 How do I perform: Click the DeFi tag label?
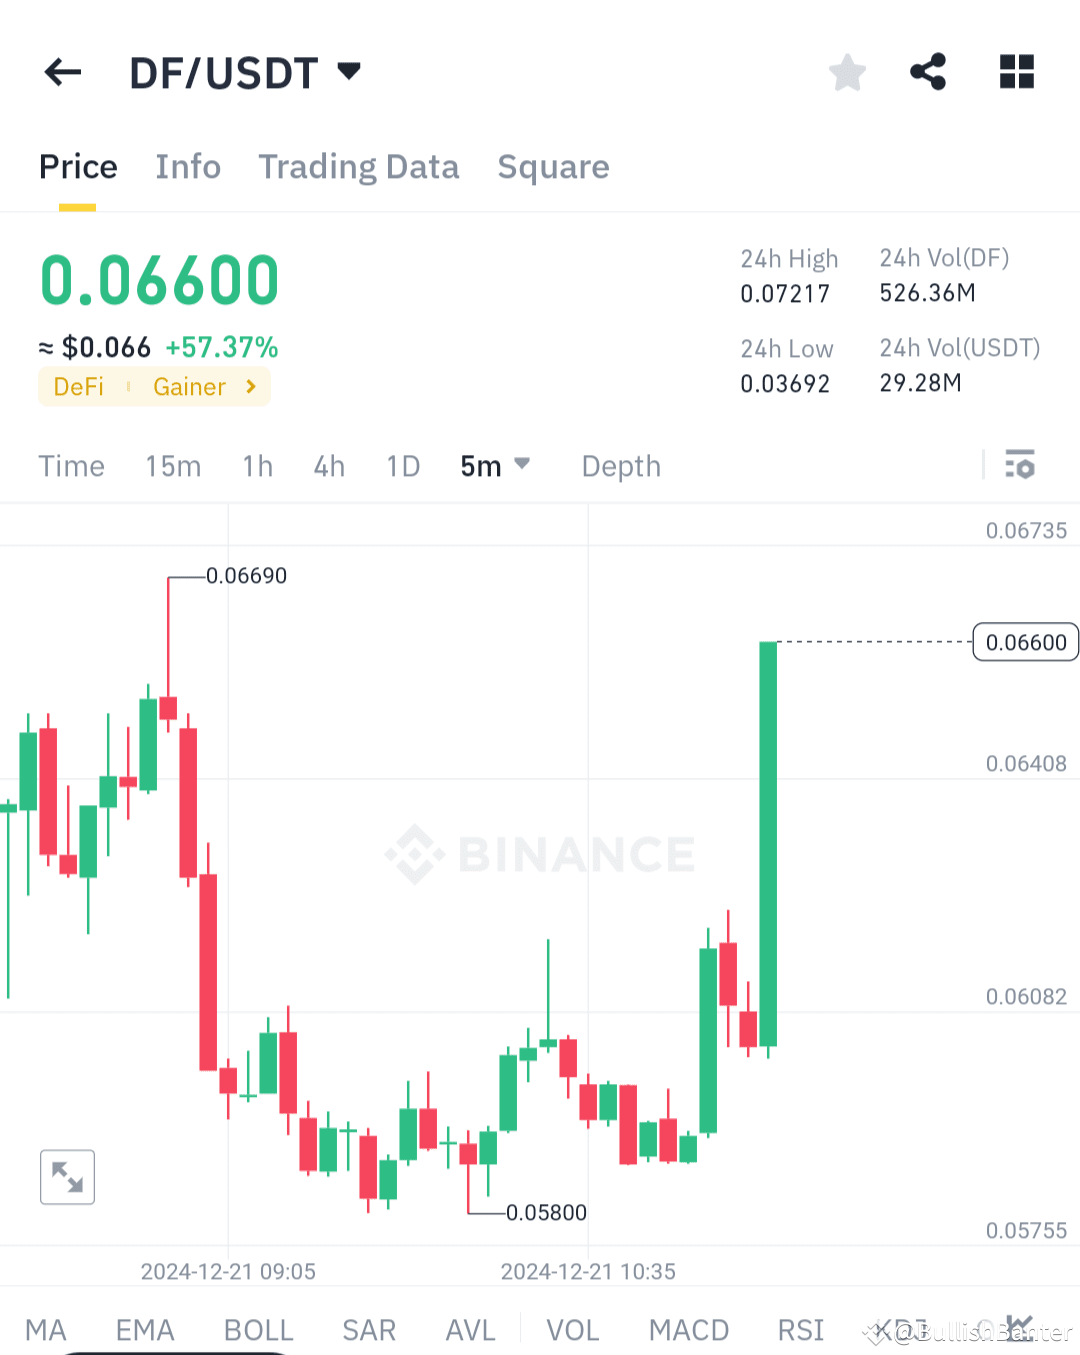pyautogui.click(x=78, y=387)
